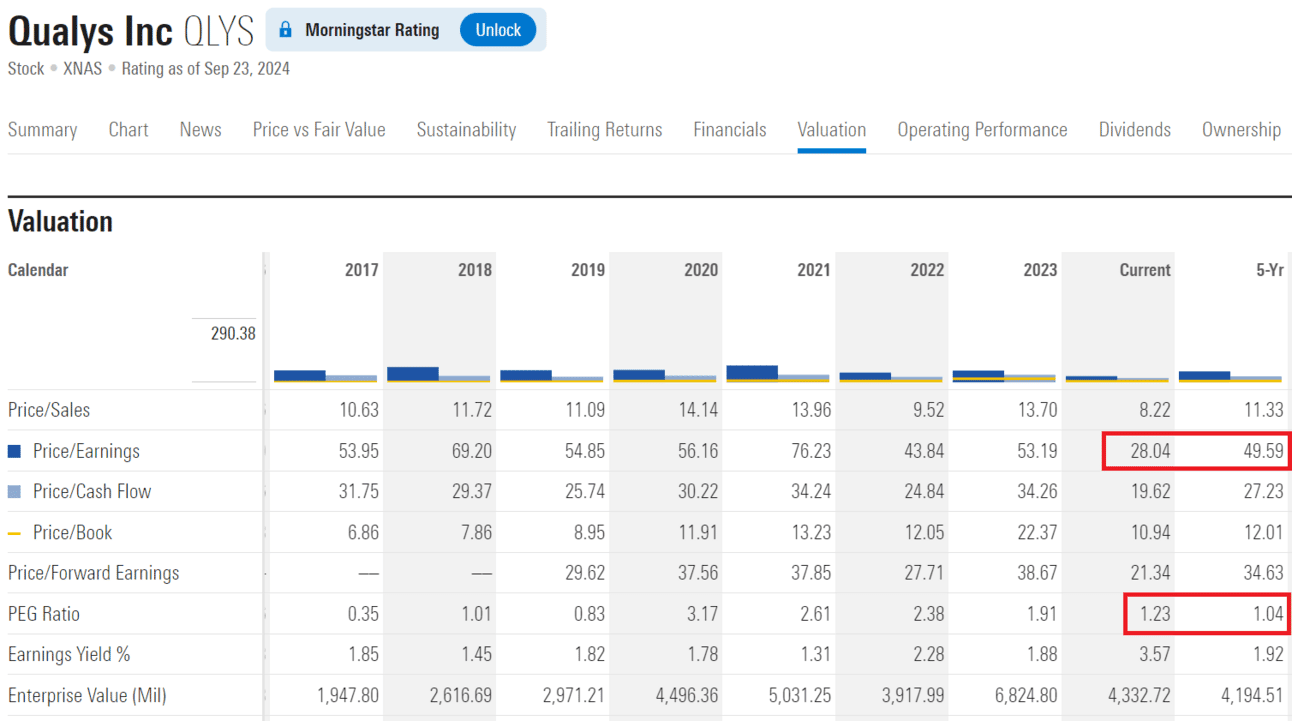Select the Sustainability tab
This screenshot has height=721, width=1292.
(466, 130)
